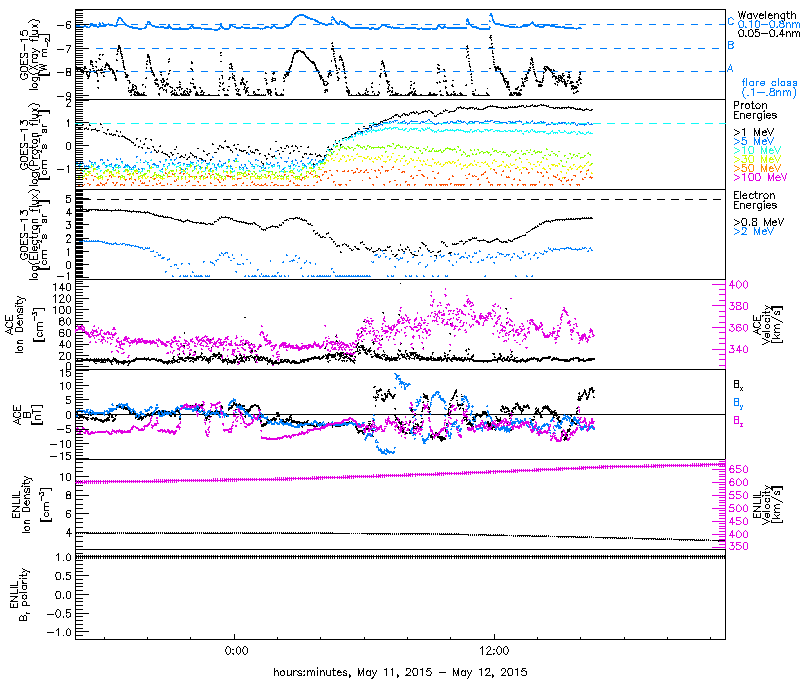Click the '>10 MeV' proton energy legend label
This screenshot has height=680, width=800.
tap(757, 150)
